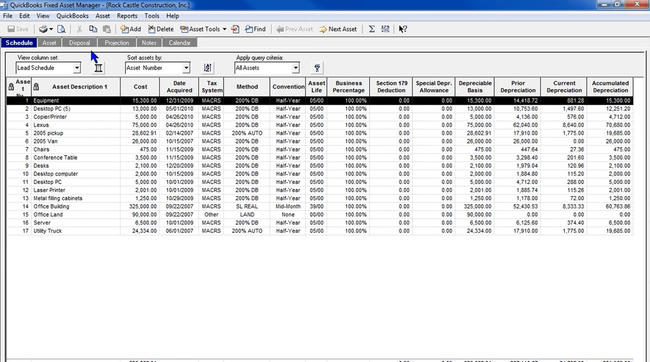650x362 pixels.
Task: Click the lock icon in the Asset No. column header
Action: 11,87
